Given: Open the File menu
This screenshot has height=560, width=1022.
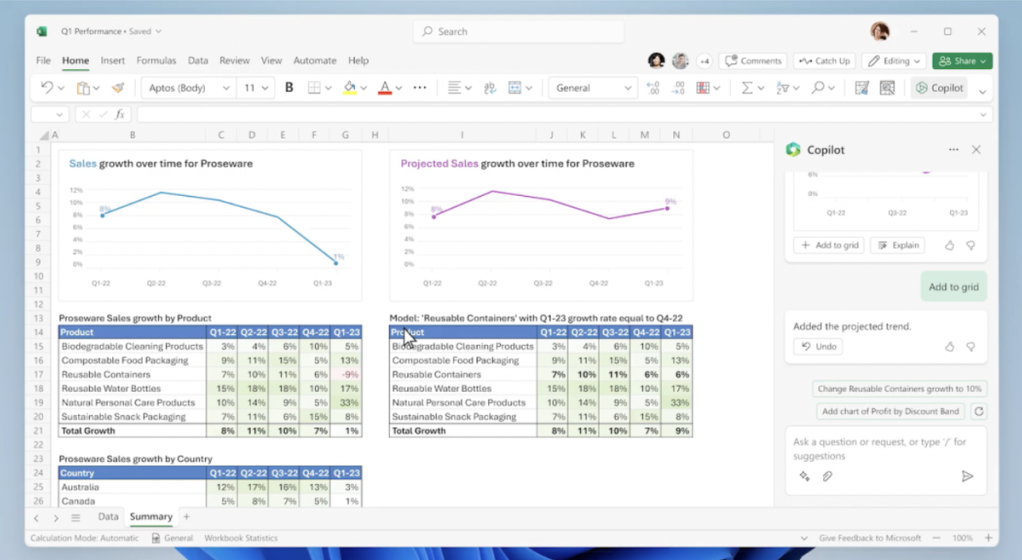Looking at the screenshot, I should (43, 60).
